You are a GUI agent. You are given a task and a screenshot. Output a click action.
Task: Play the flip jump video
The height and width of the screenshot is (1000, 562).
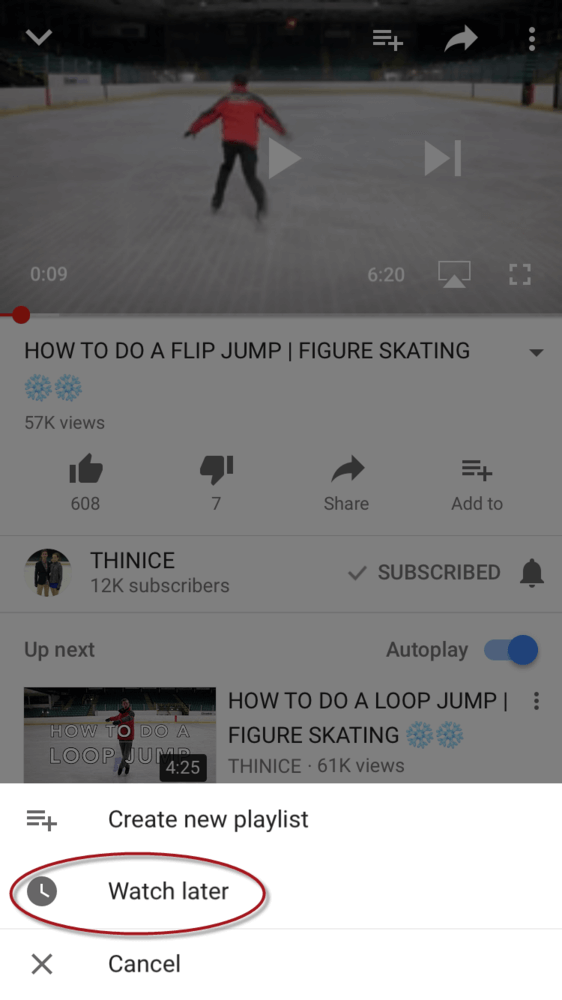(x=283, y=158)
